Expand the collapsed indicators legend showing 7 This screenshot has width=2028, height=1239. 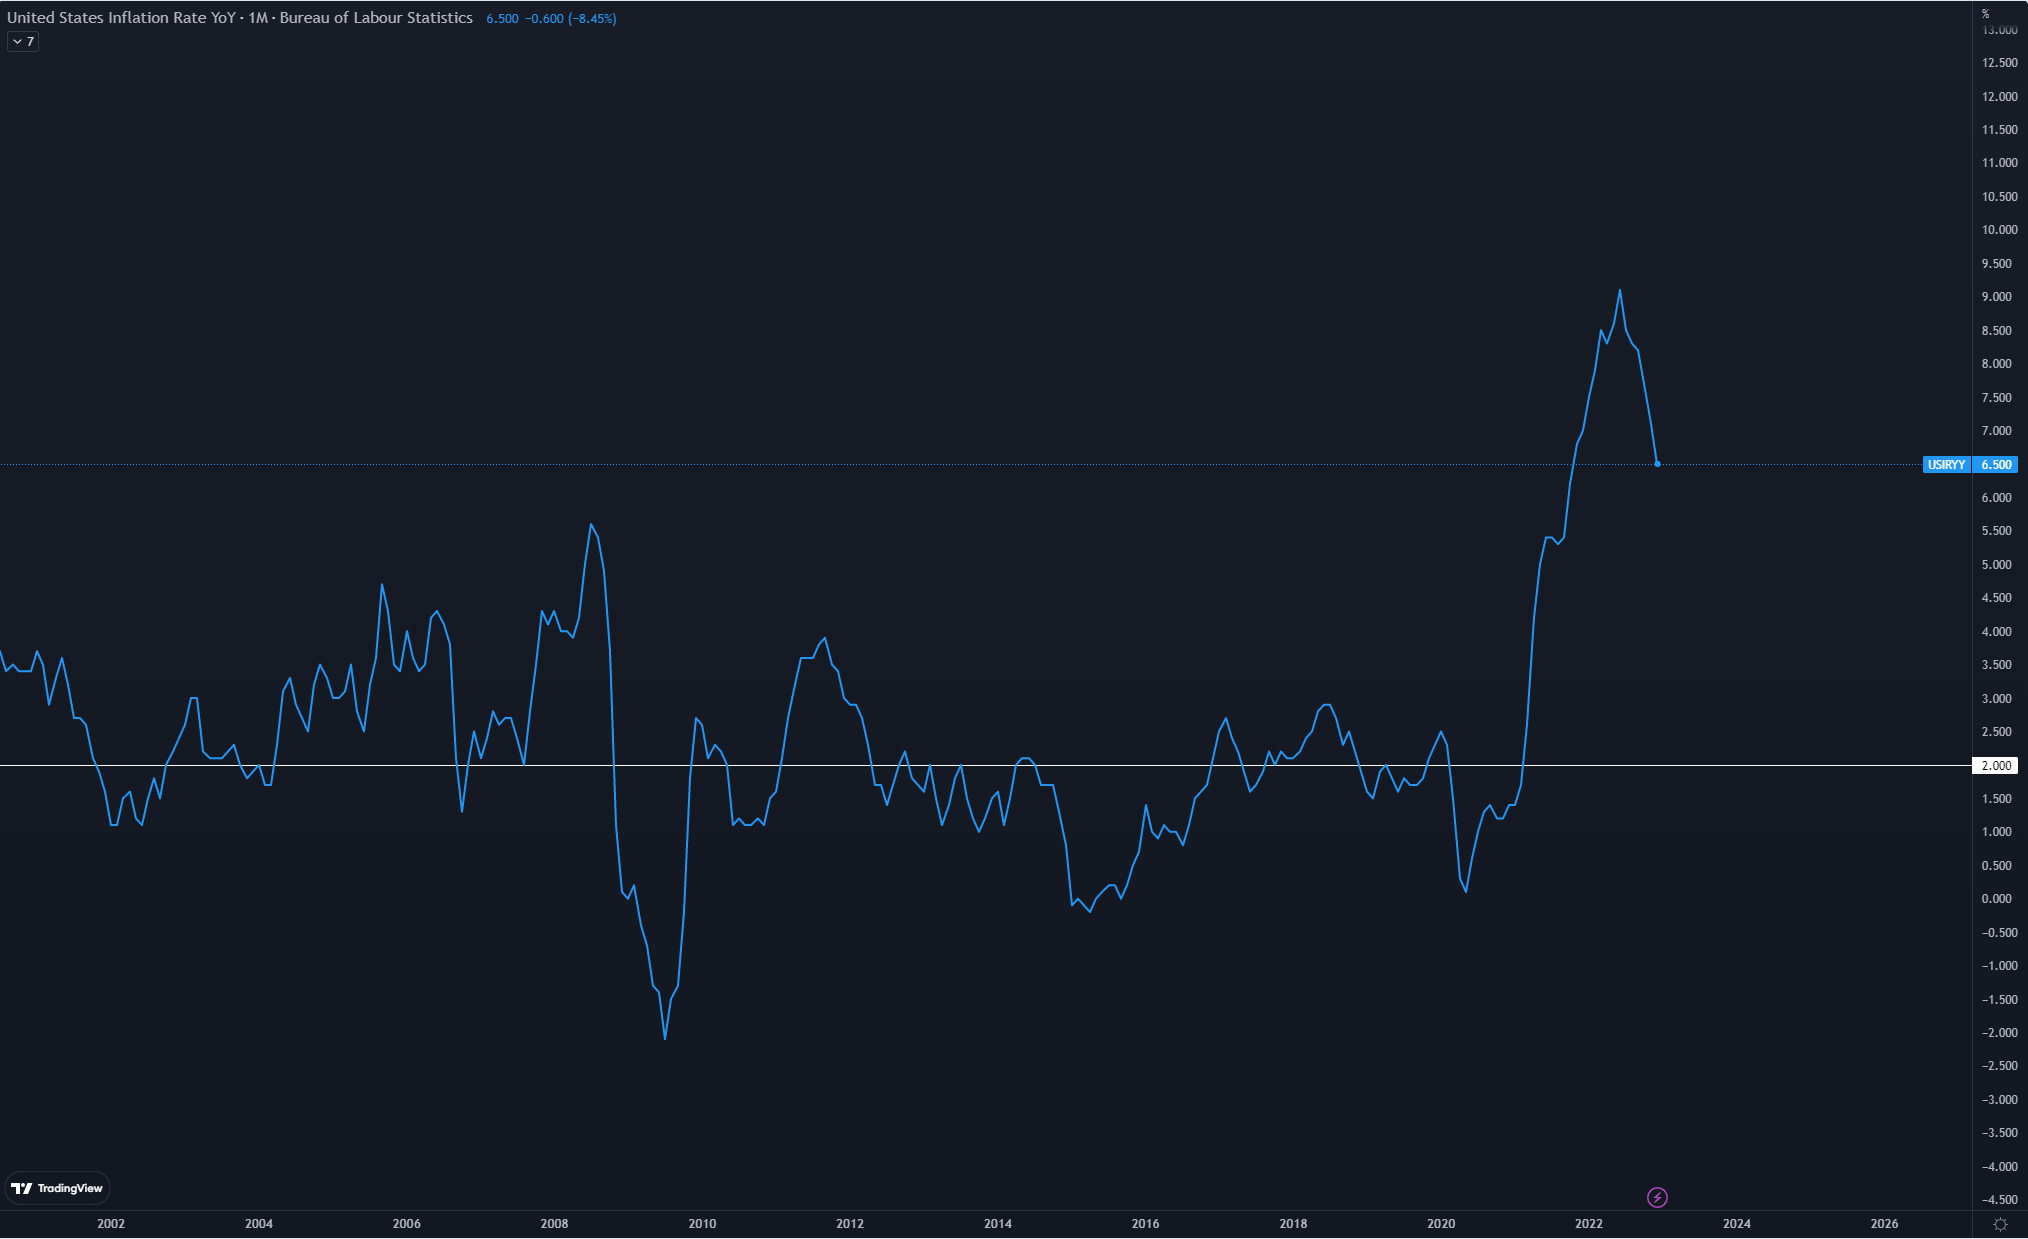23,42
